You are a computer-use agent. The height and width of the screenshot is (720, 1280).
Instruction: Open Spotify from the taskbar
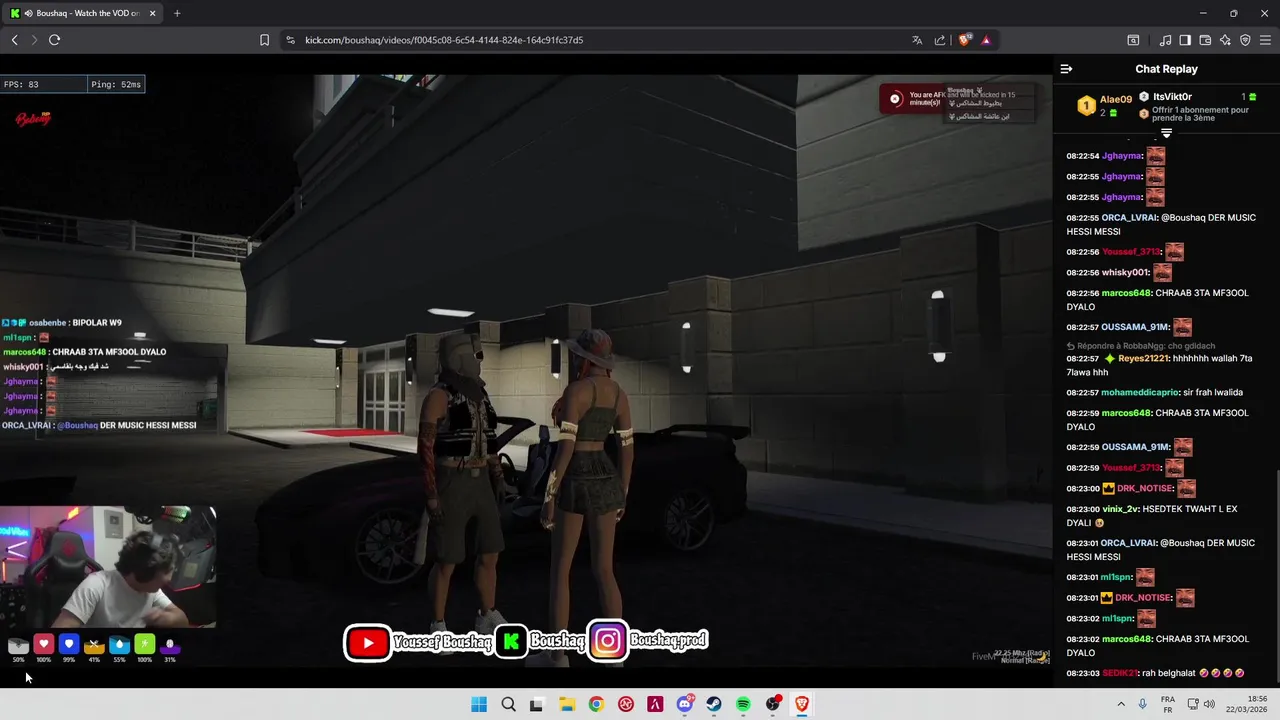[x=743, y=704]
